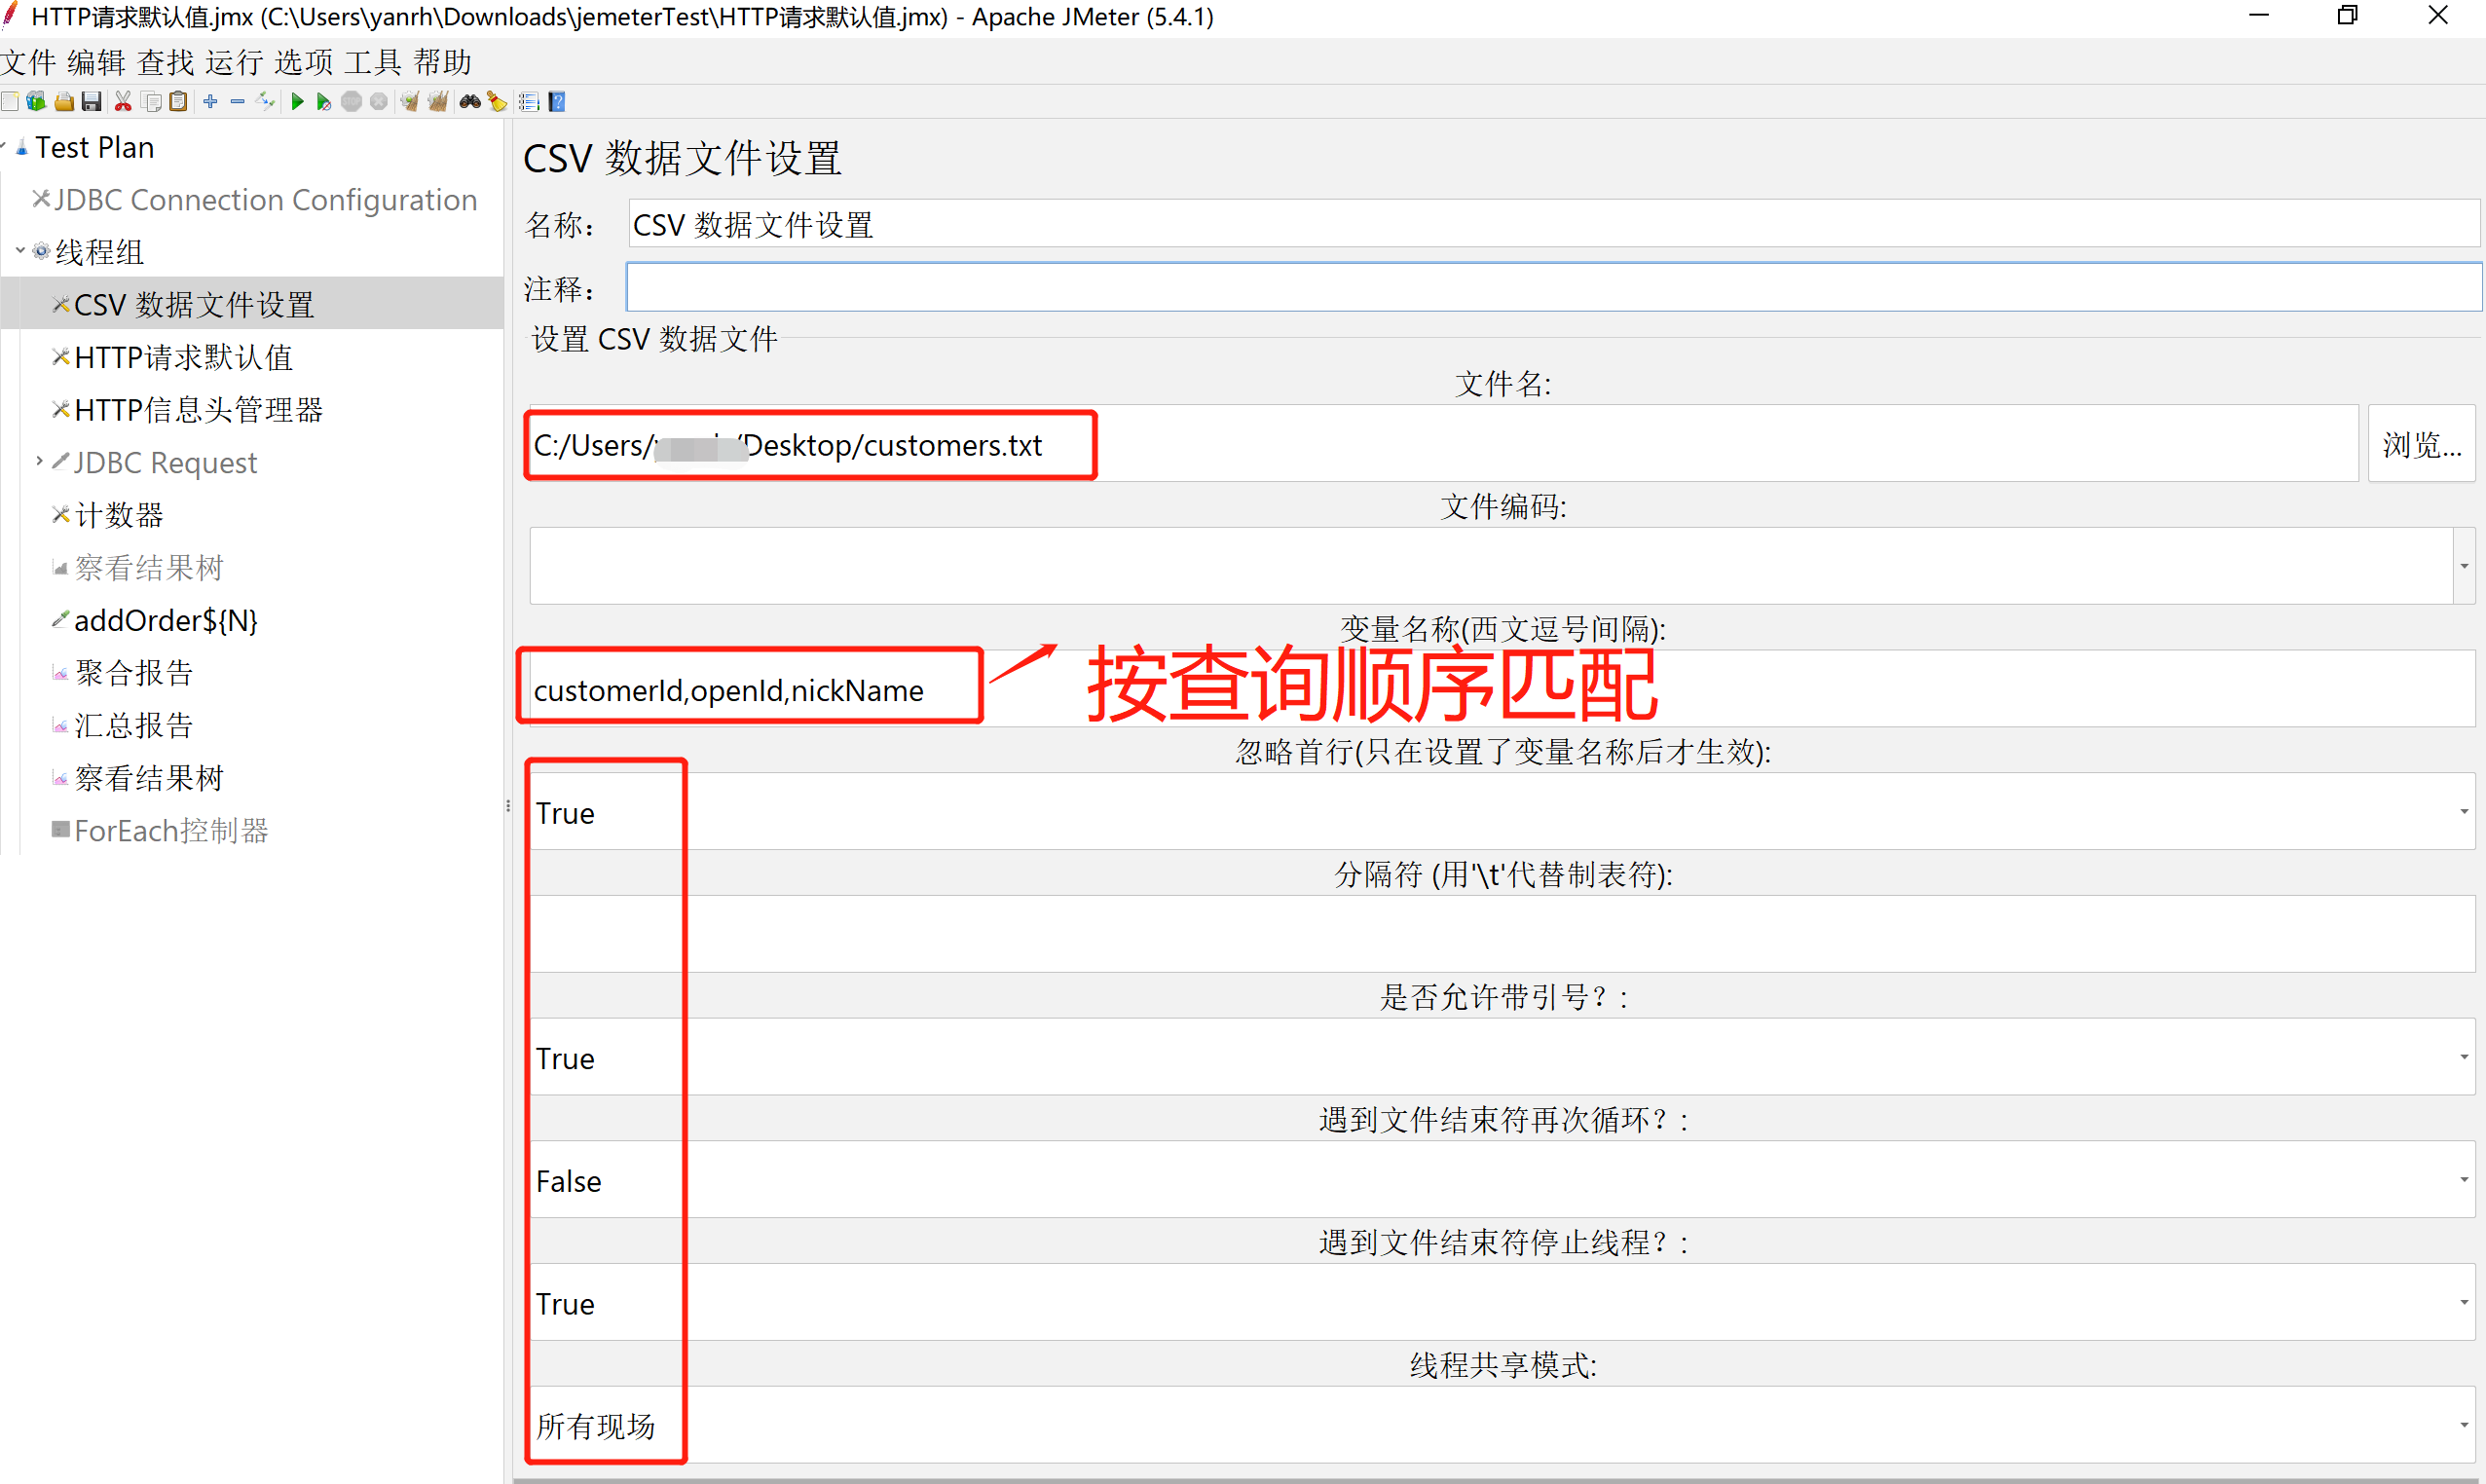Open the recycle on EOF dropdown
Image resolution: width=2486 pixels, height=1484 pixels.
pyautogui.click(x=2463, y=1180)
